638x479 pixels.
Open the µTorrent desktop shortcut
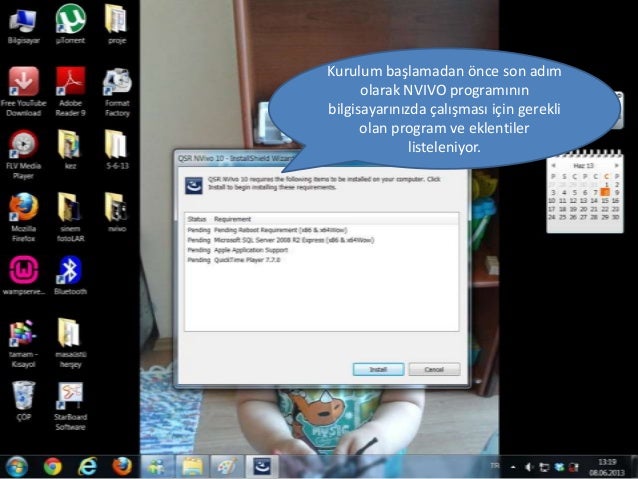(x=70, y=24)
